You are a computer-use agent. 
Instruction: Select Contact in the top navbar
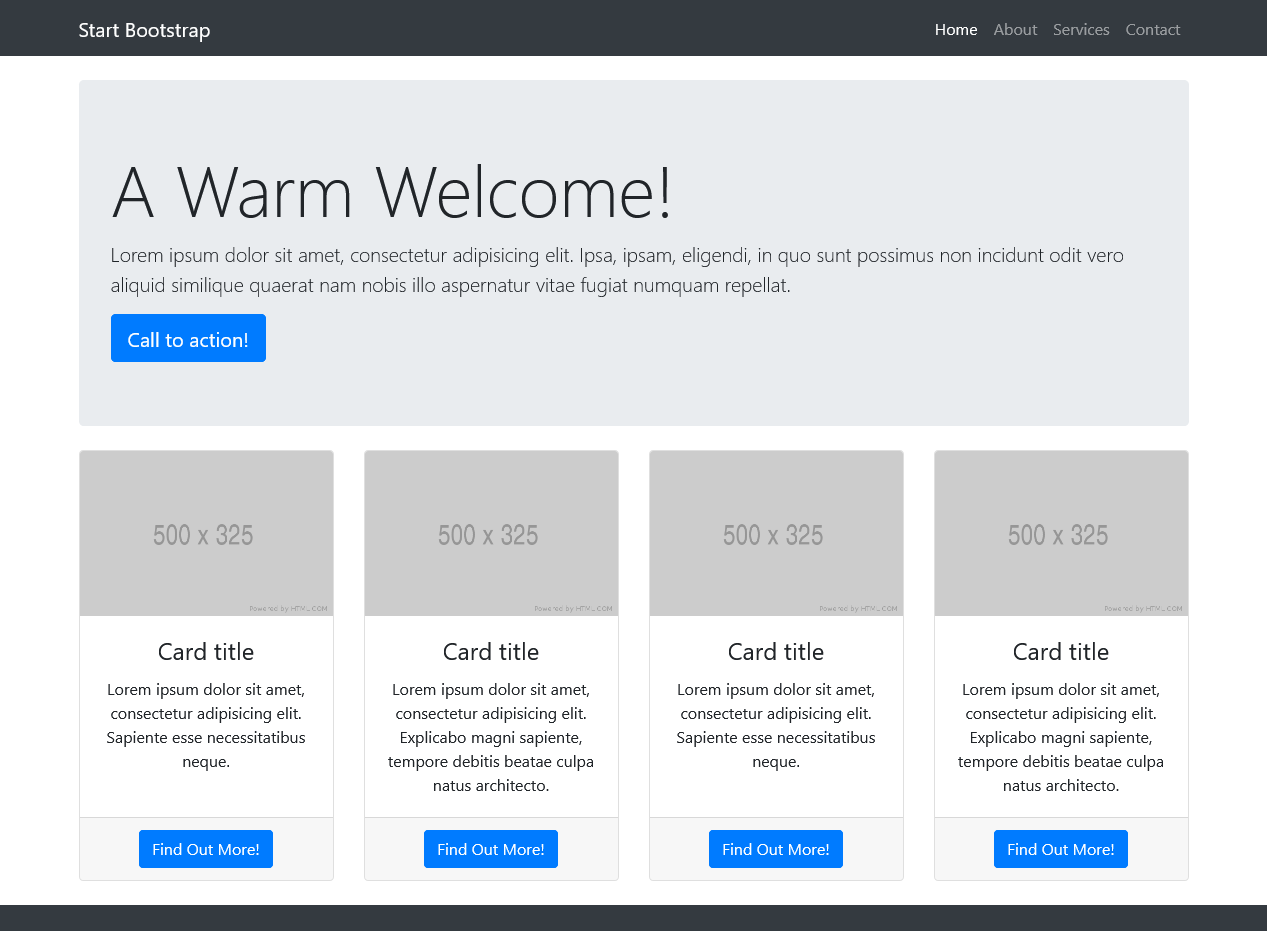point(1152,30)
